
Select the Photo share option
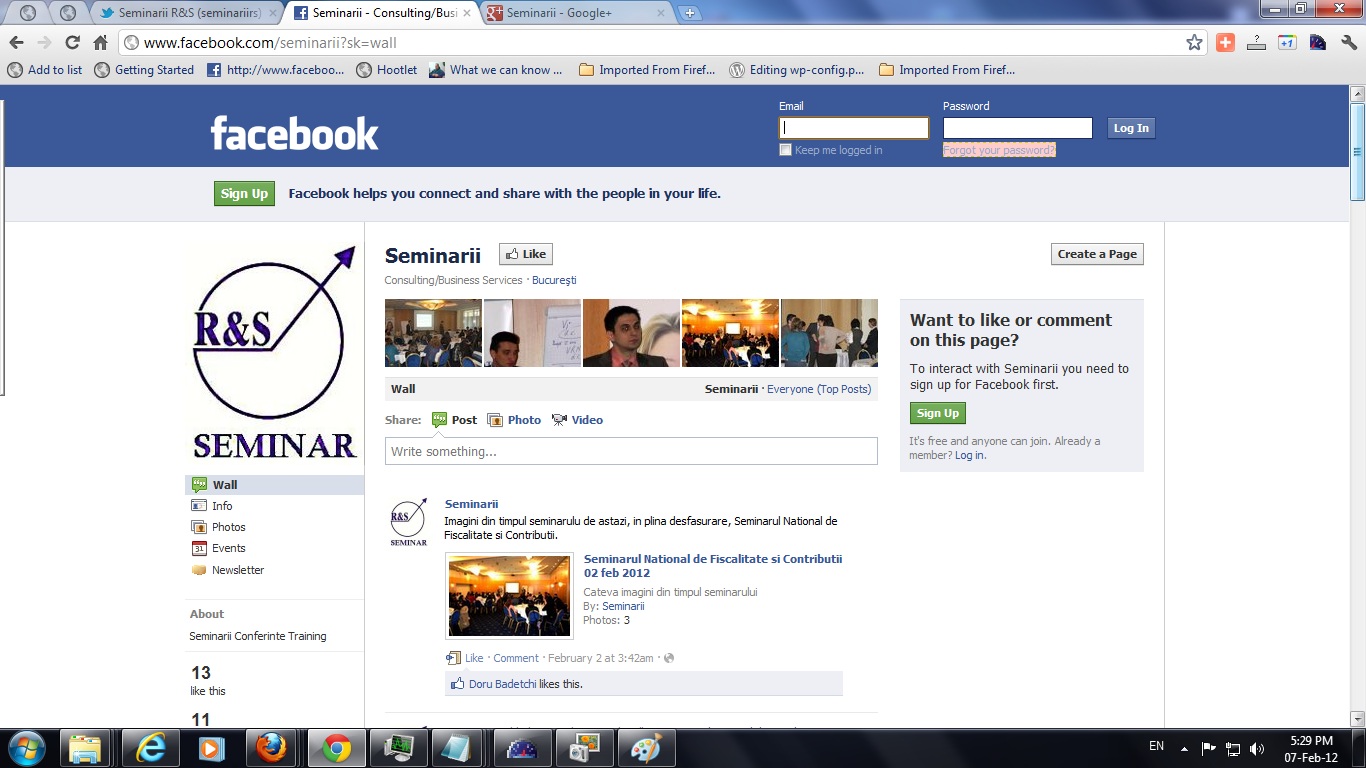514,420
